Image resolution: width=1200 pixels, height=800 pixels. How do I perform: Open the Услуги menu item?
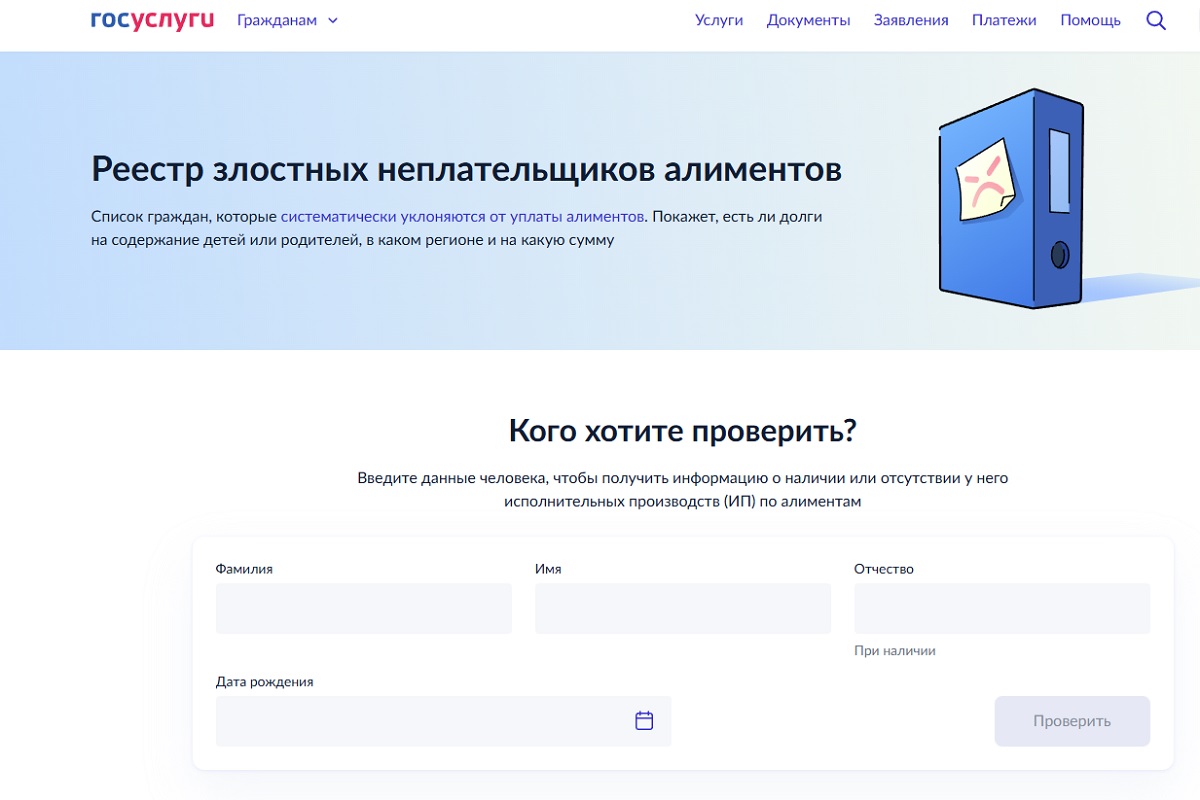[x=719, y=19]
